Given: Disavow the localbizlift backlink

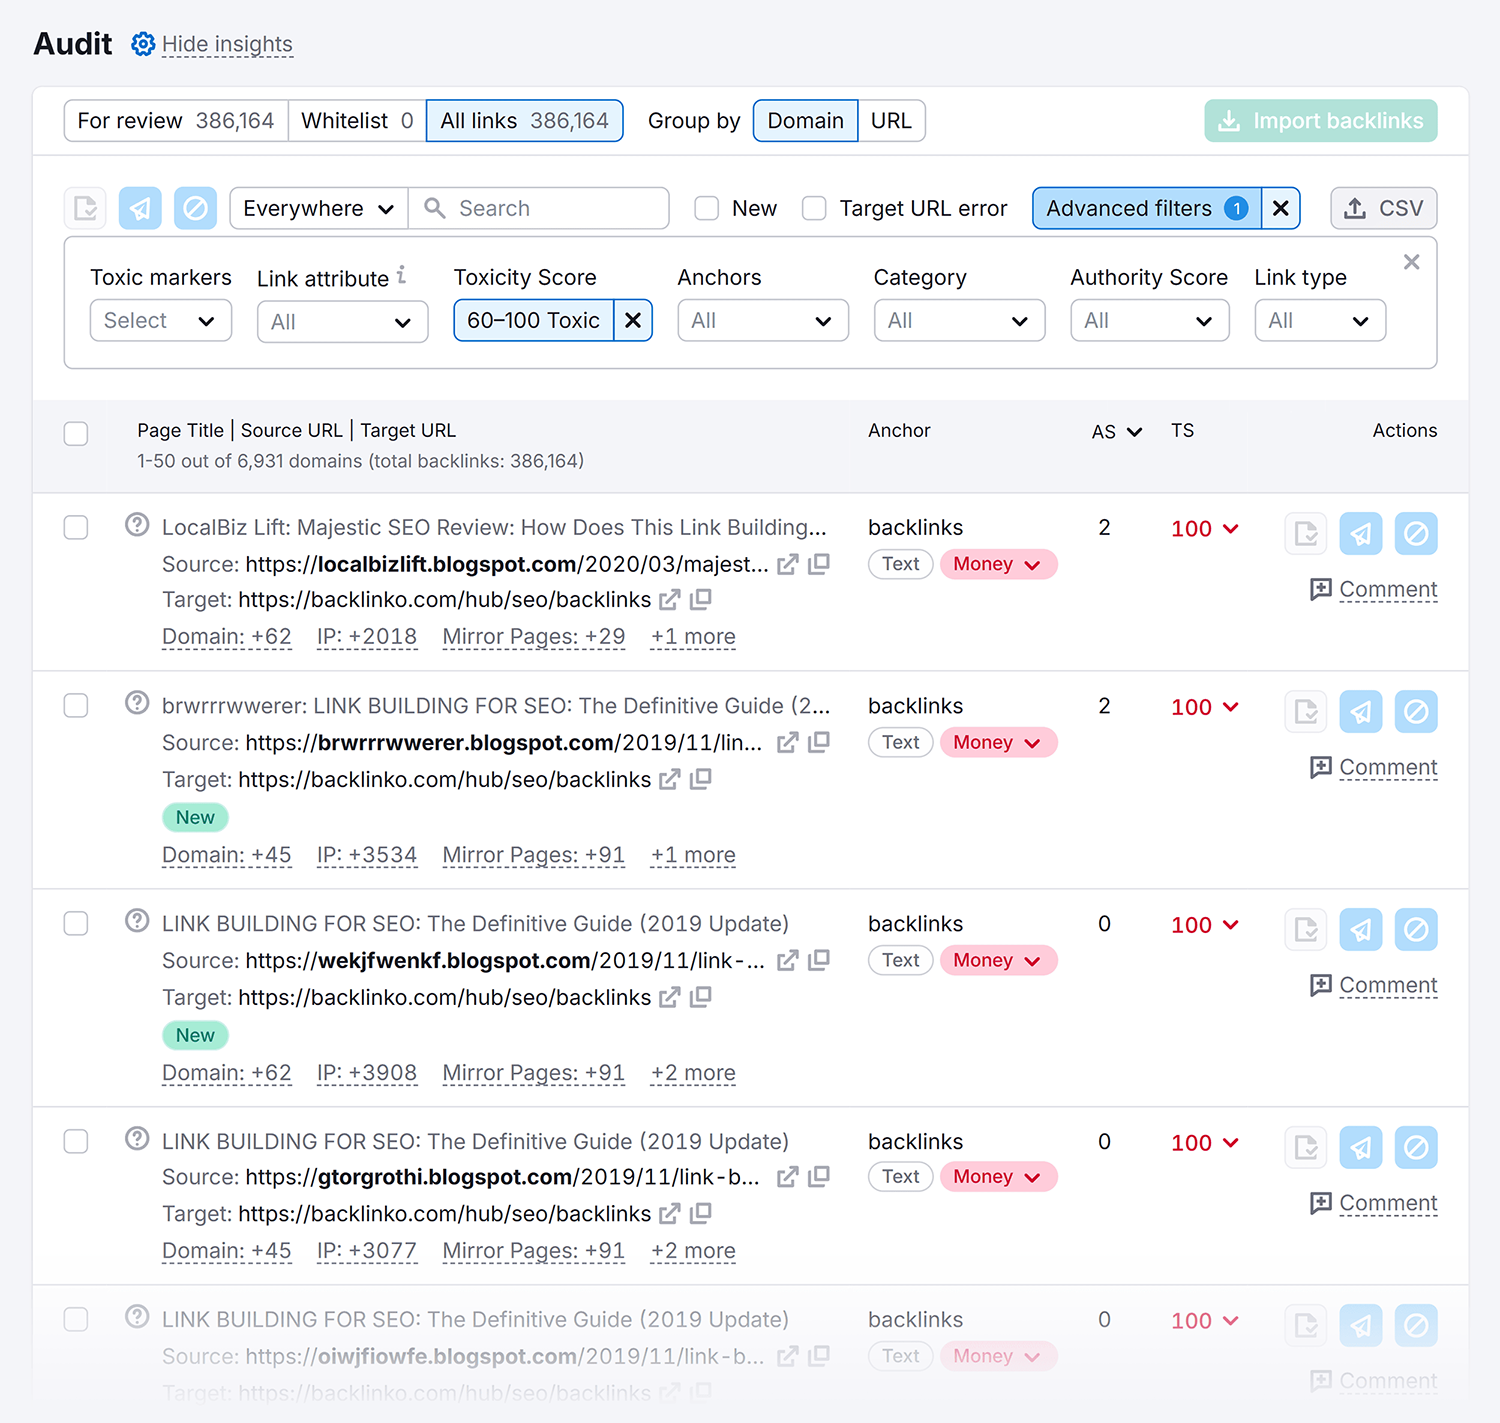Looking at the screenshot, I should pos(1416,534).
